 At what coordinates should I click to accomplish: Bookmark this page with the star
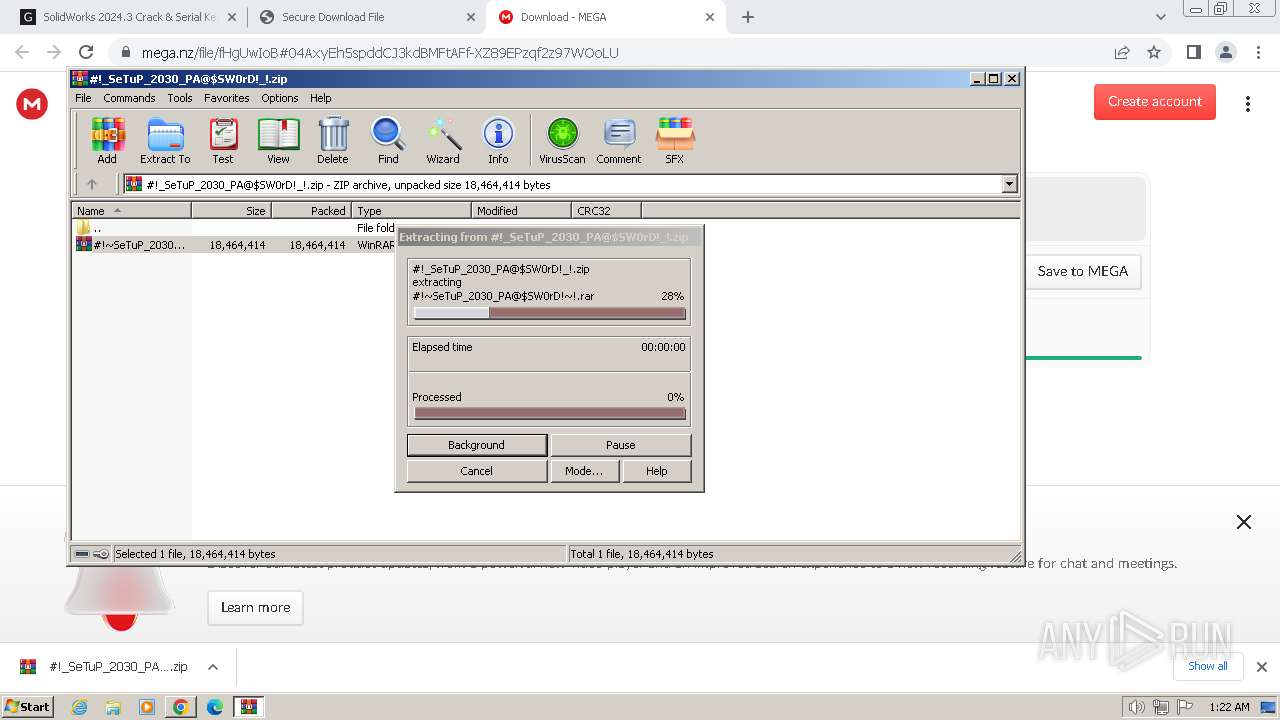pyautogui.click(x=1154, y=52)
